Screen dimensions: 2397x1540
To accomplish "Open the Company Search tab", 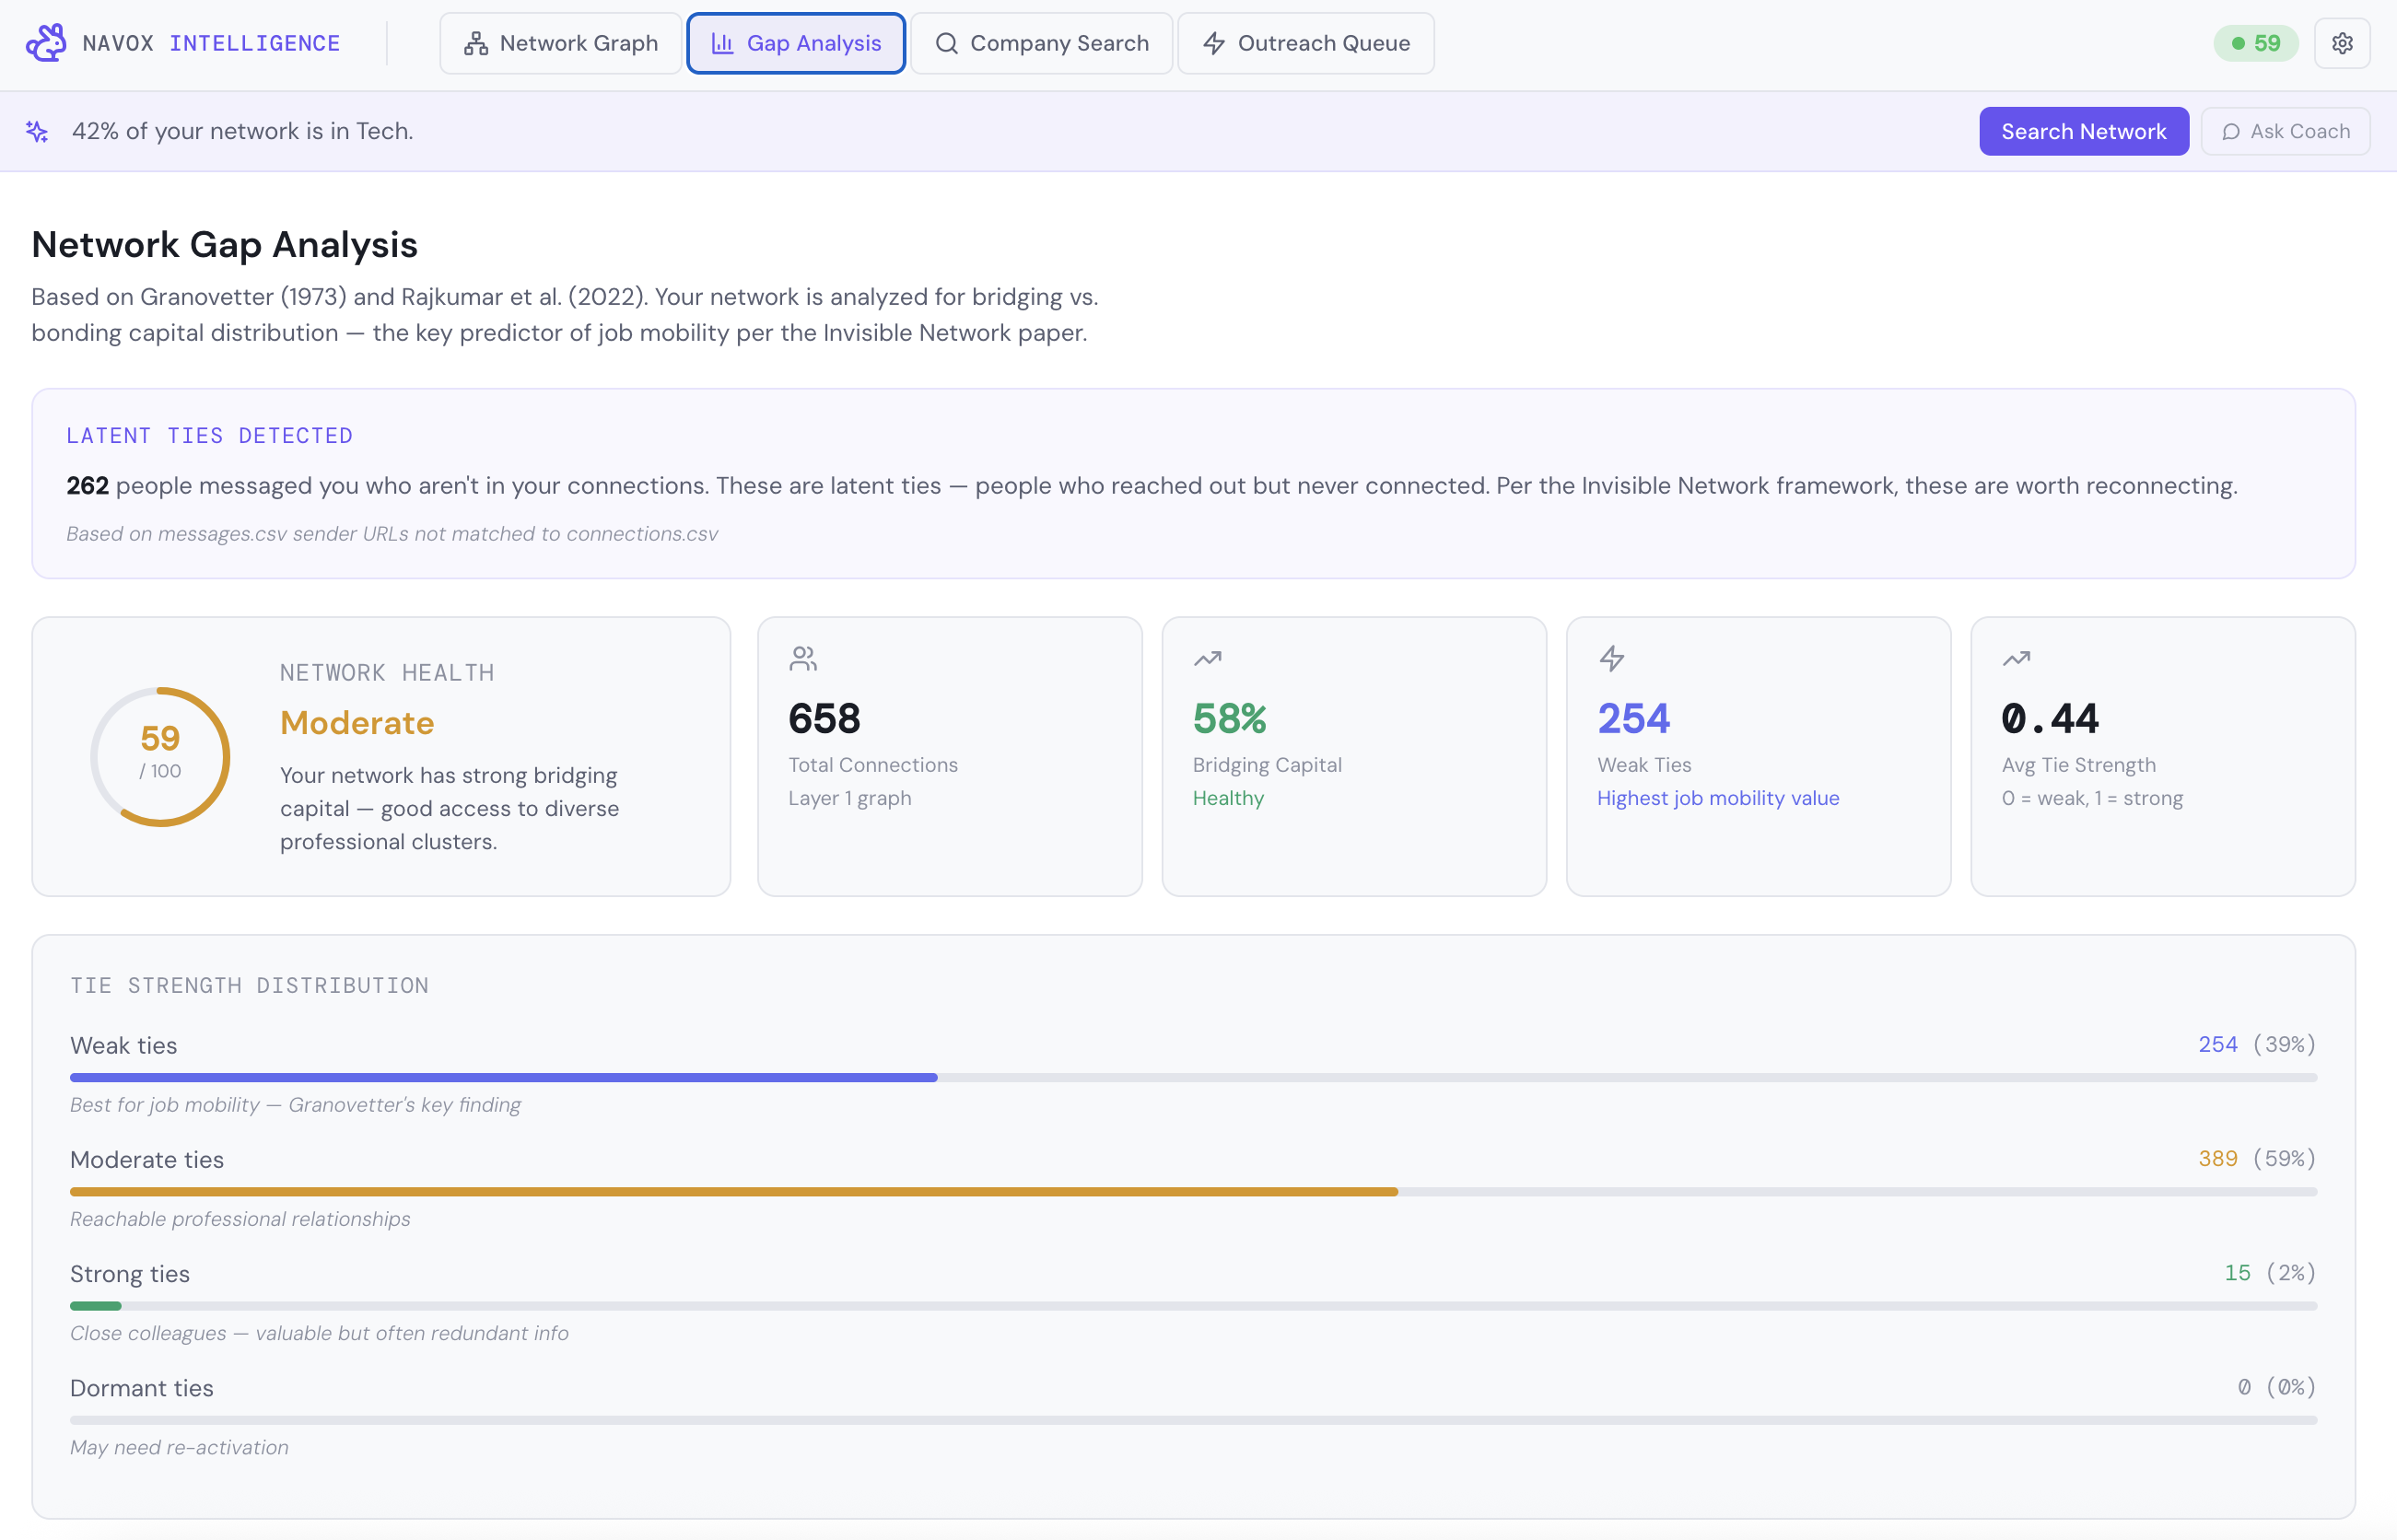I will 1041,43.
